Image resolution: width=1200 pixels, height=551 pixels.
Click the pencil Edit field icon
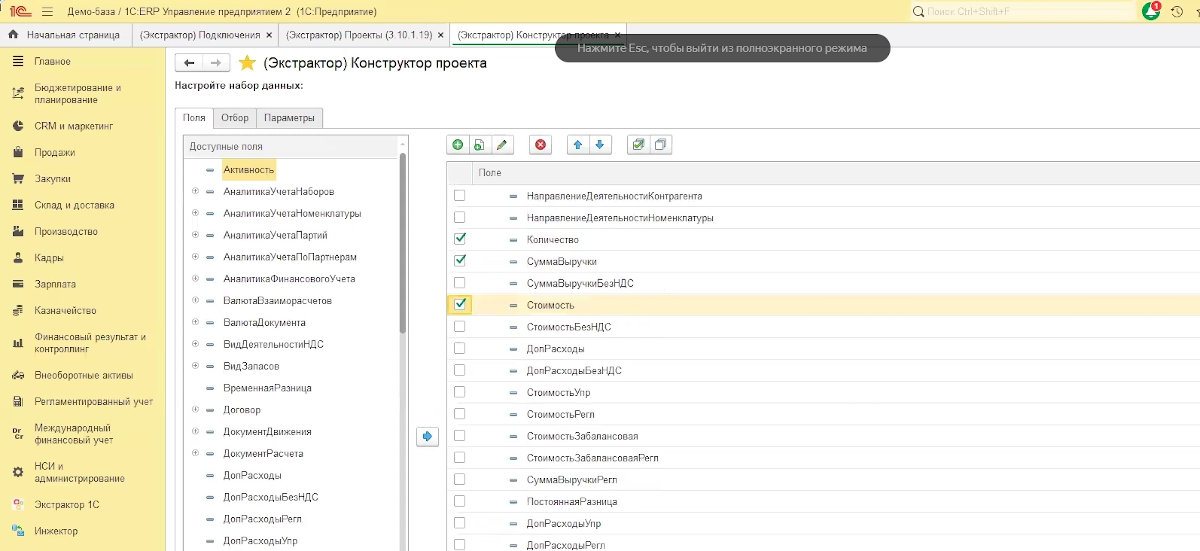(x=501, y=145)
